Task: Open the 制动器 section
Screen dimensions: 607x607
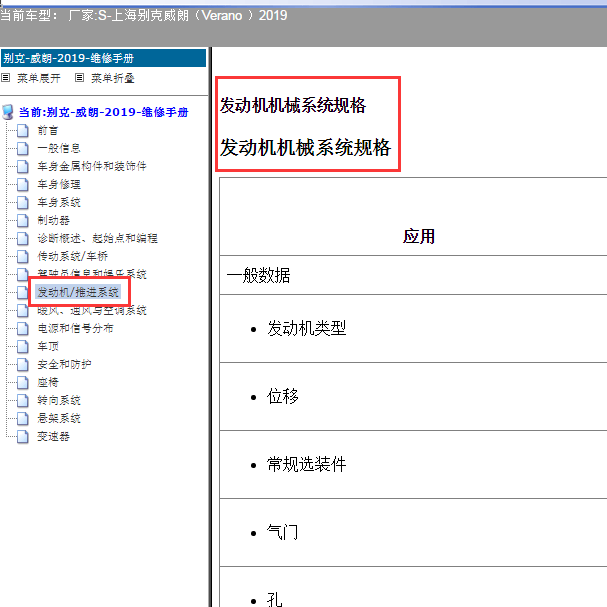Action: coord(53,220)
